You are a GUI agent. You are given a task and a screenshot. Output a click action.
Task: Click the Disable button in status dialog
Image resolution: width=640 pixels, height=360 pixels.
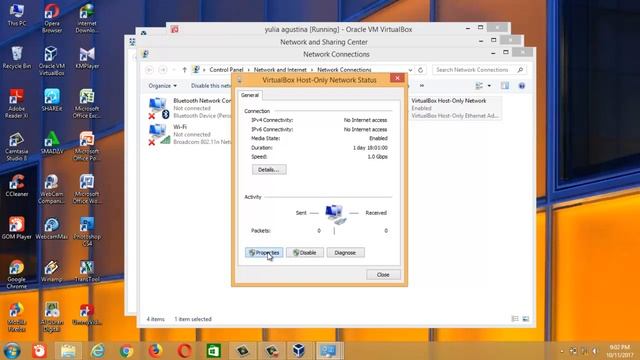point(305,253)
